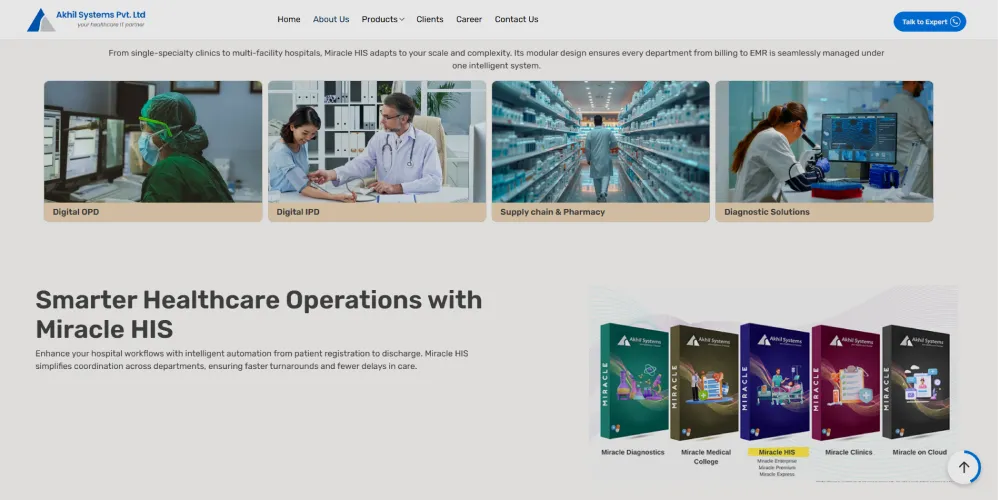Click the Akhil Systems Pvt. Ltd company name
Viewport: 998px width, 500px height.
[101, 15]
